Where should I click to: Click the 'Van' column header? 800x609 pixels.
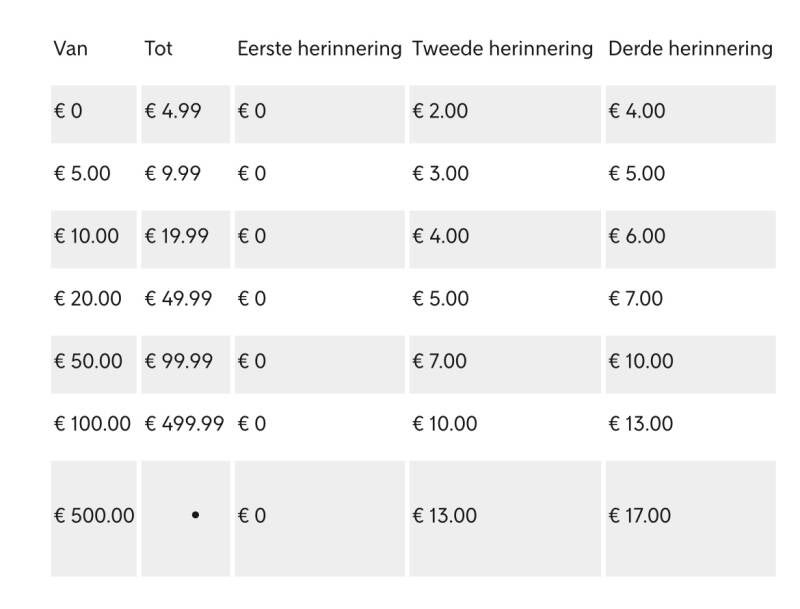coord(70,48)
